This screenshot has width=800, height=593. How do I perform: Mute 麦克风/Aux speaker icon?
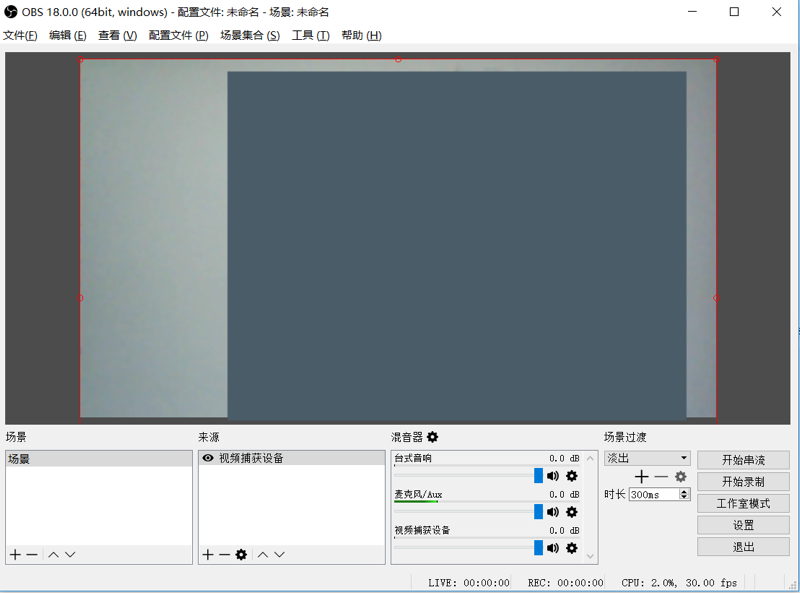[553, 512]
